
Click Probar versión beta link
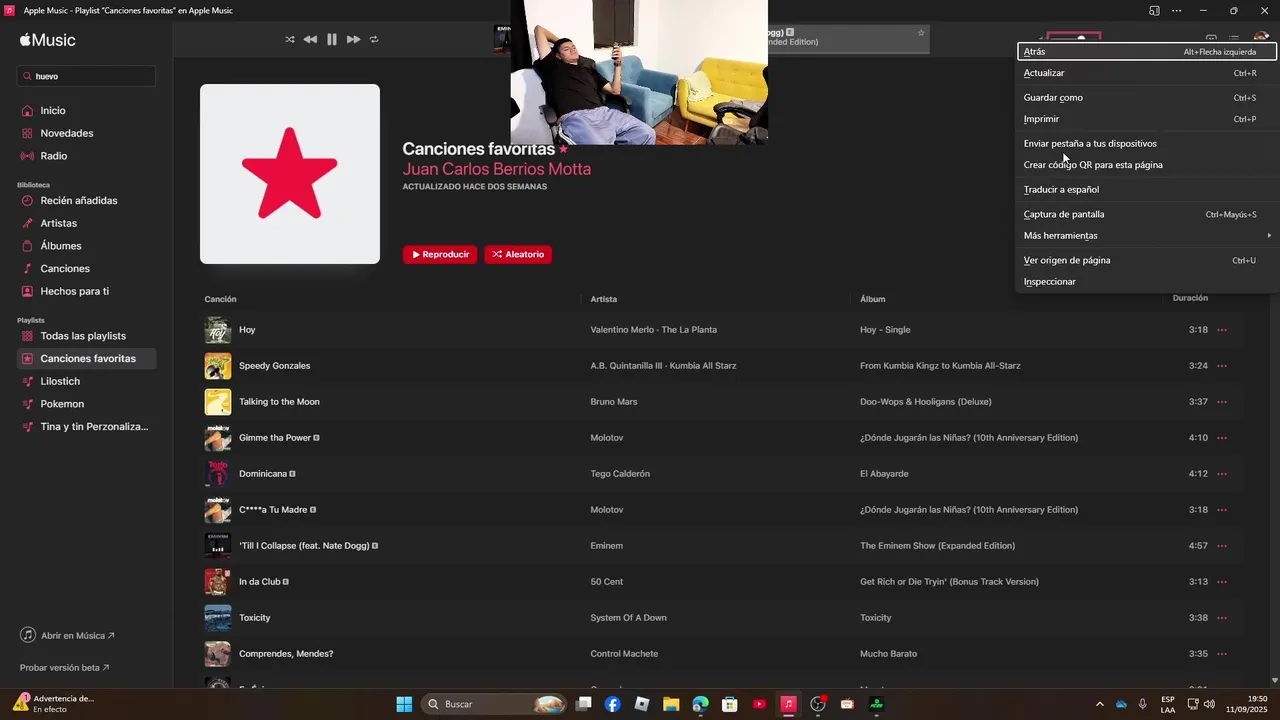coord(65,668)
